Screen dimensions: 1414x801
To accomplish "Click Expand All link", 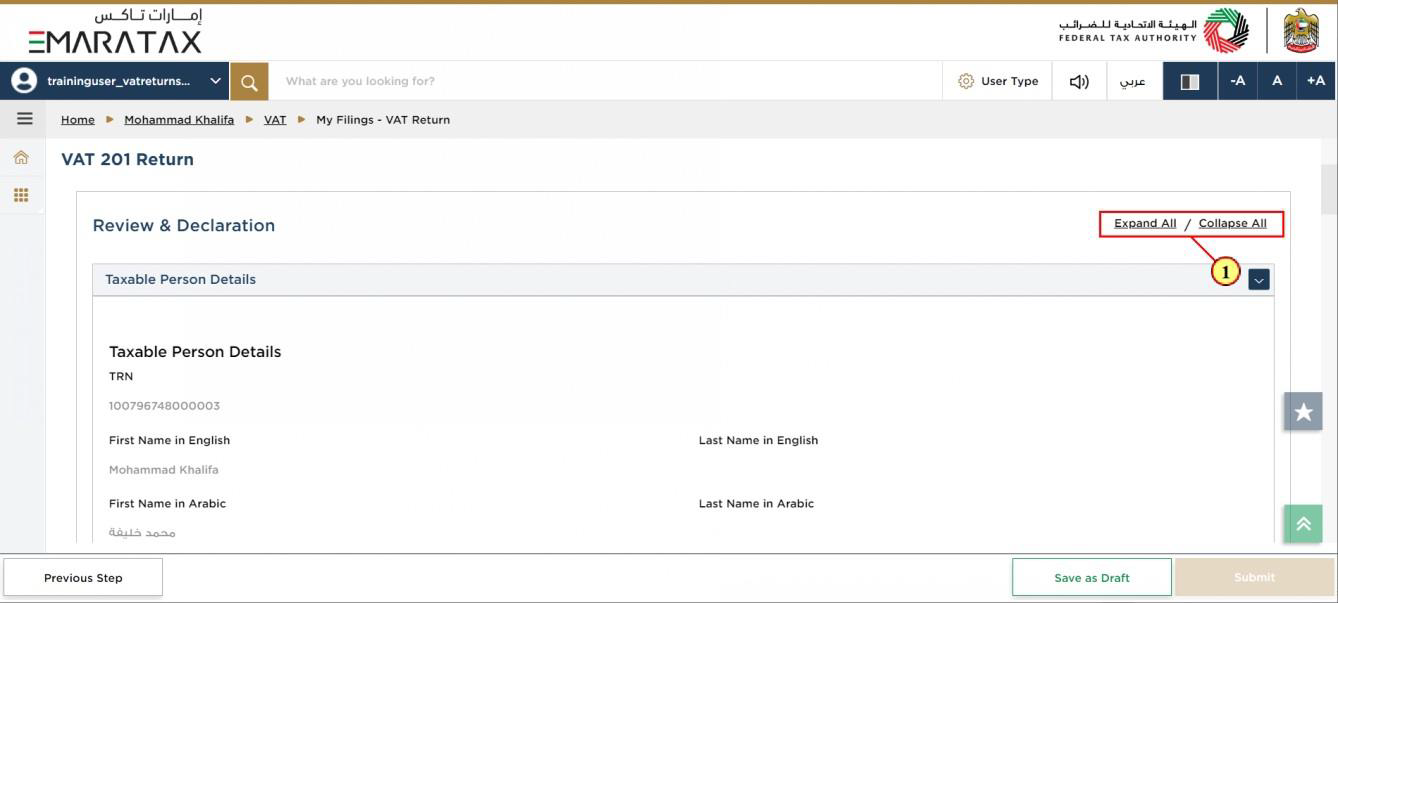I will (1145, 223).
